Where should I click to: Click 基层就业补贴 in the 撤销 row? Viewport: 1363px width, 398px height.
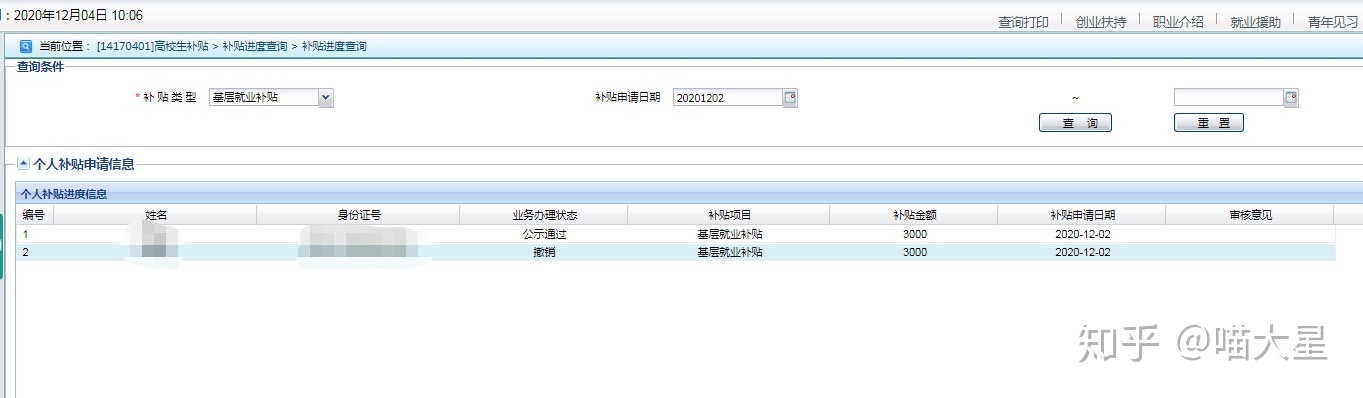point(729,253)
